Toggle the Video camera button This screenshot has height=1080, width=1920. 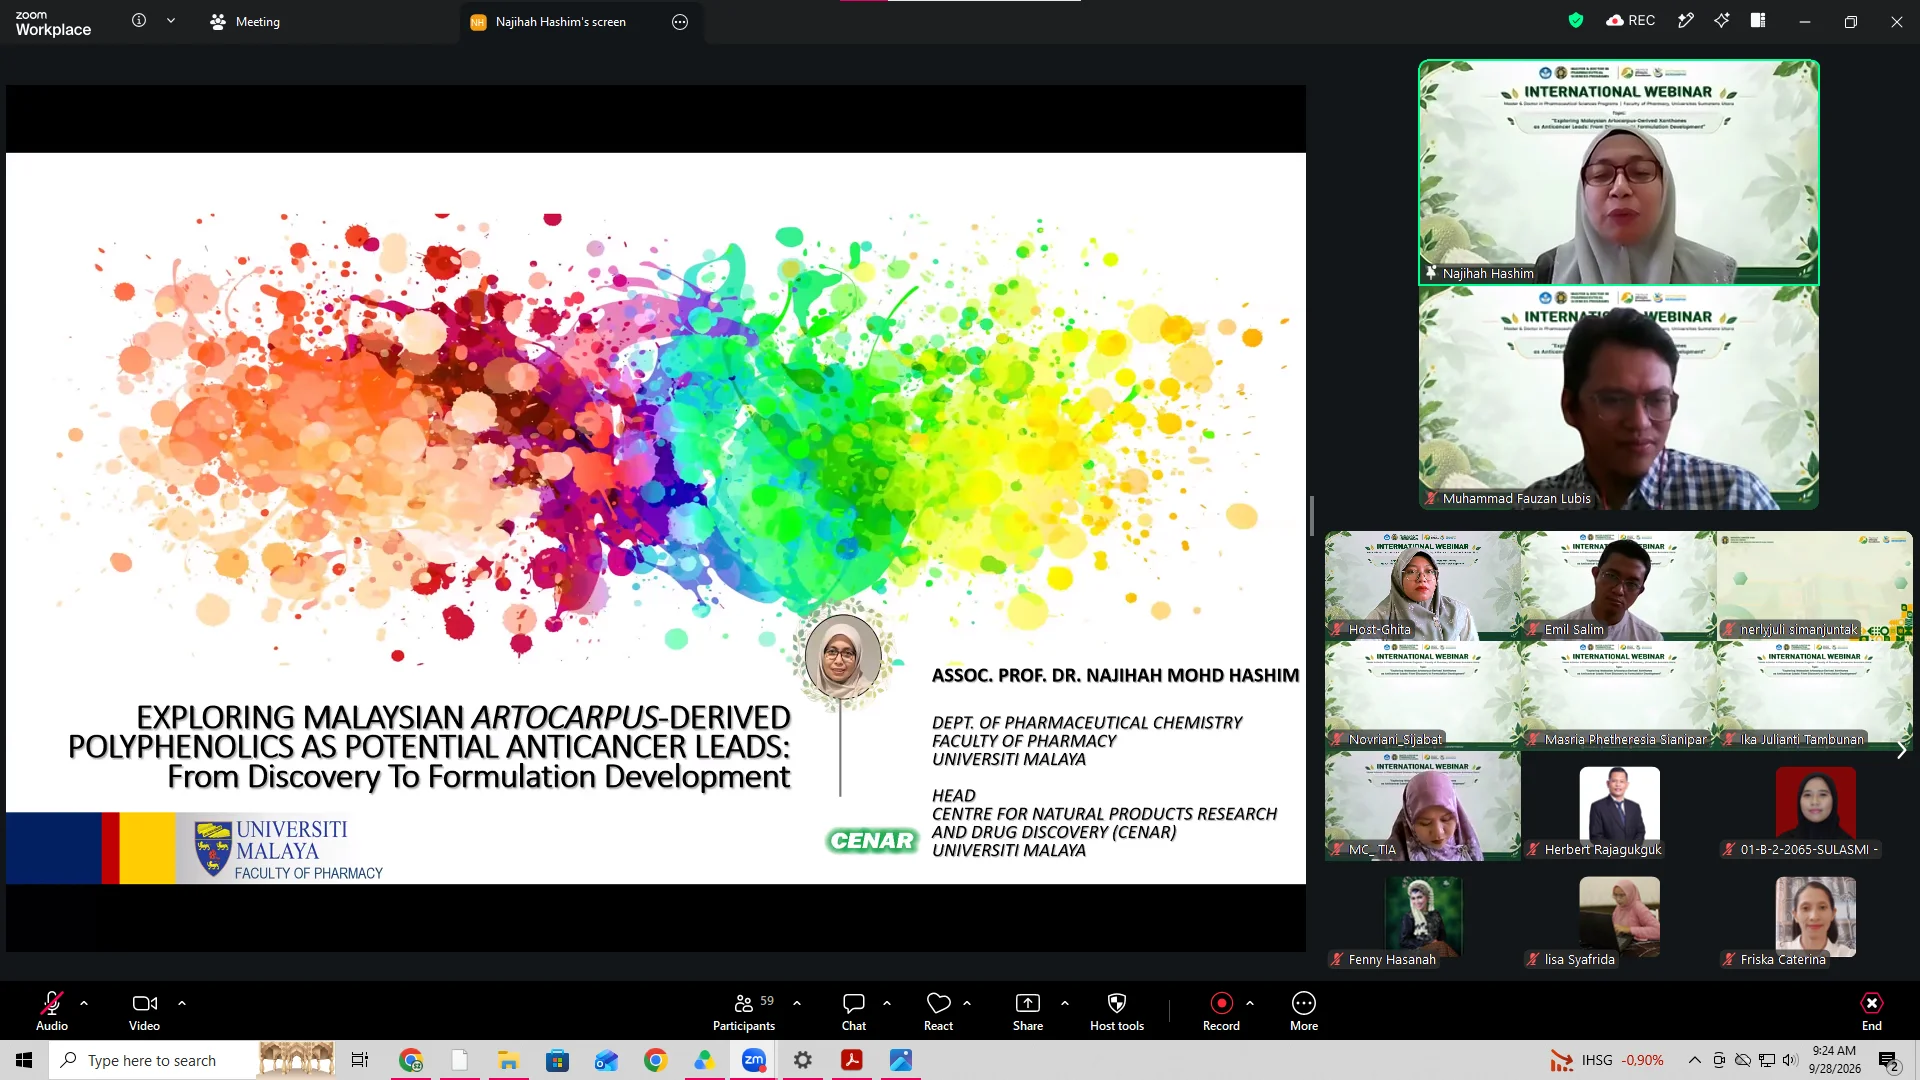(144, 1010)
